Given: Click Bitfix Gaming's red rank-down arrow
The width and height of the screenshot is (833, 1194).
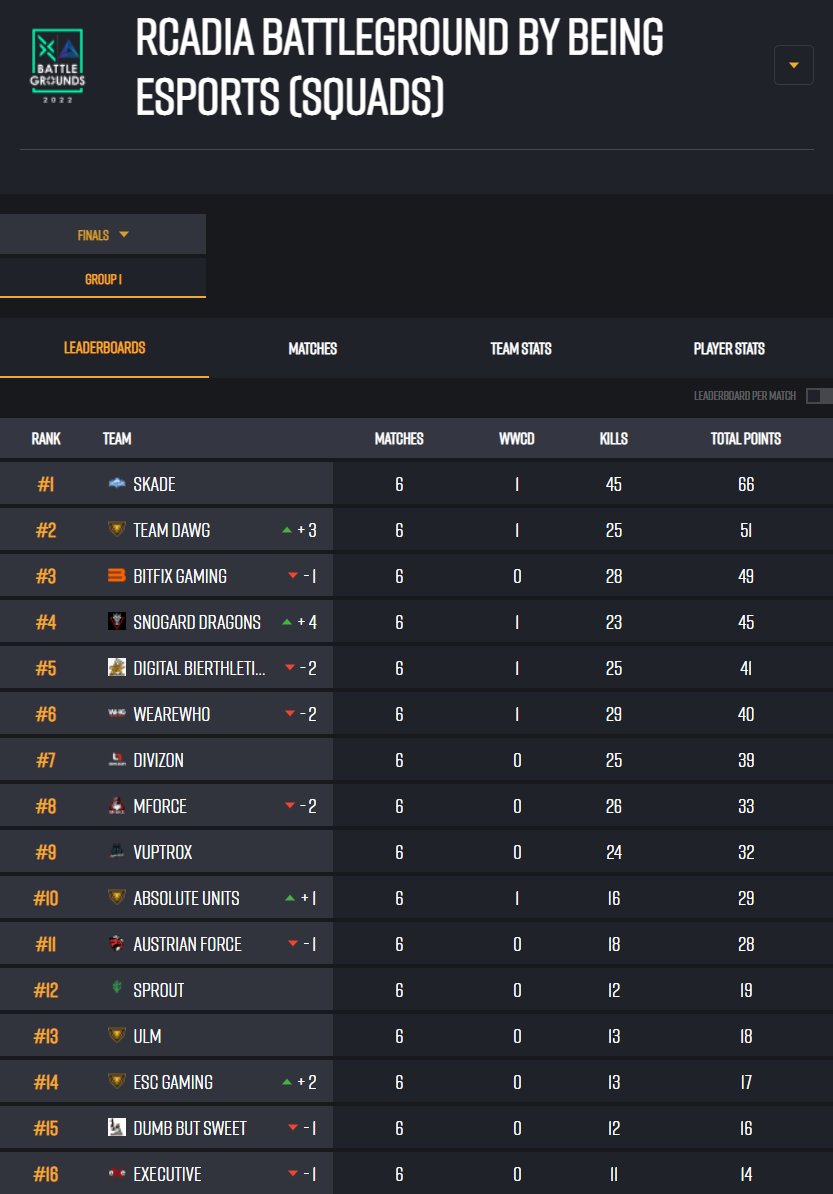Looking at the screenshot, I should click(293, 576).
